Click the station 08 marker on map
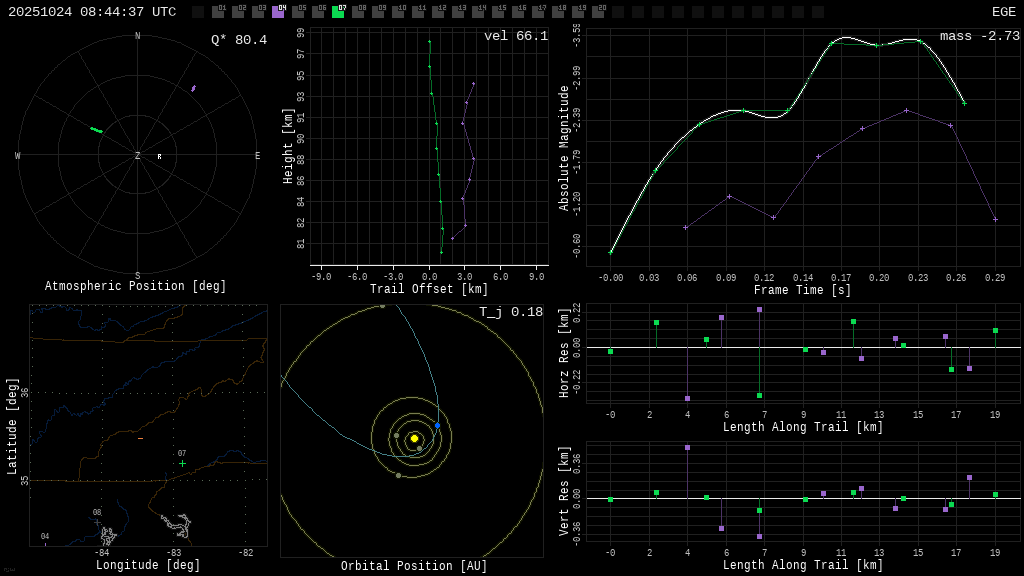 [x=97, y=521]
